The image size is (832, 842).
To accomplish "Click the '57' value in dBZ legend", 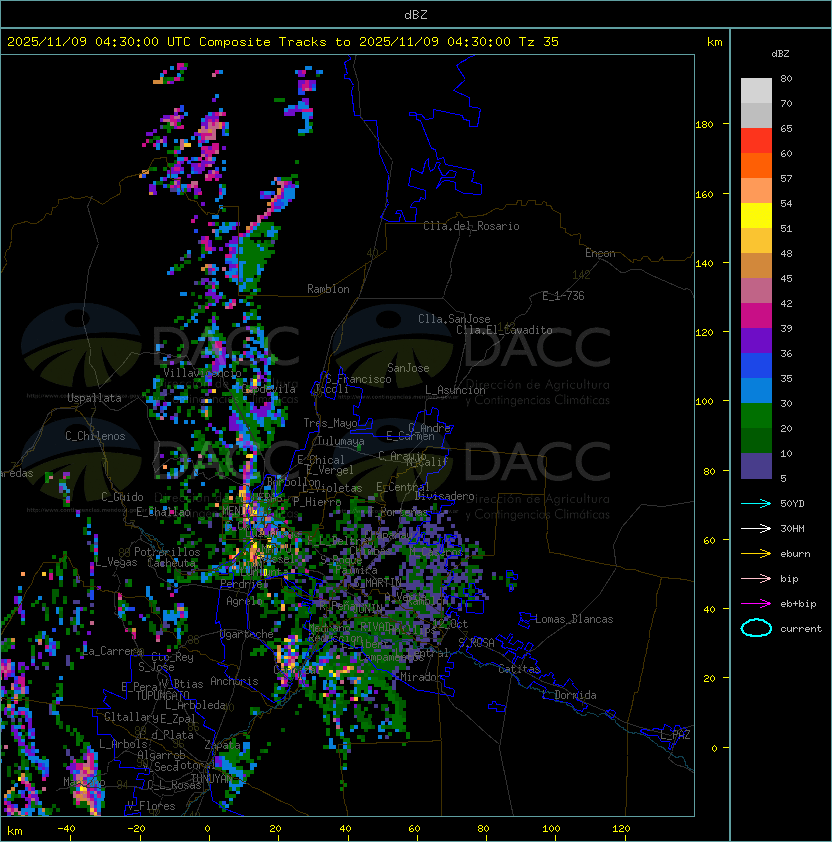I will point(786,178).
